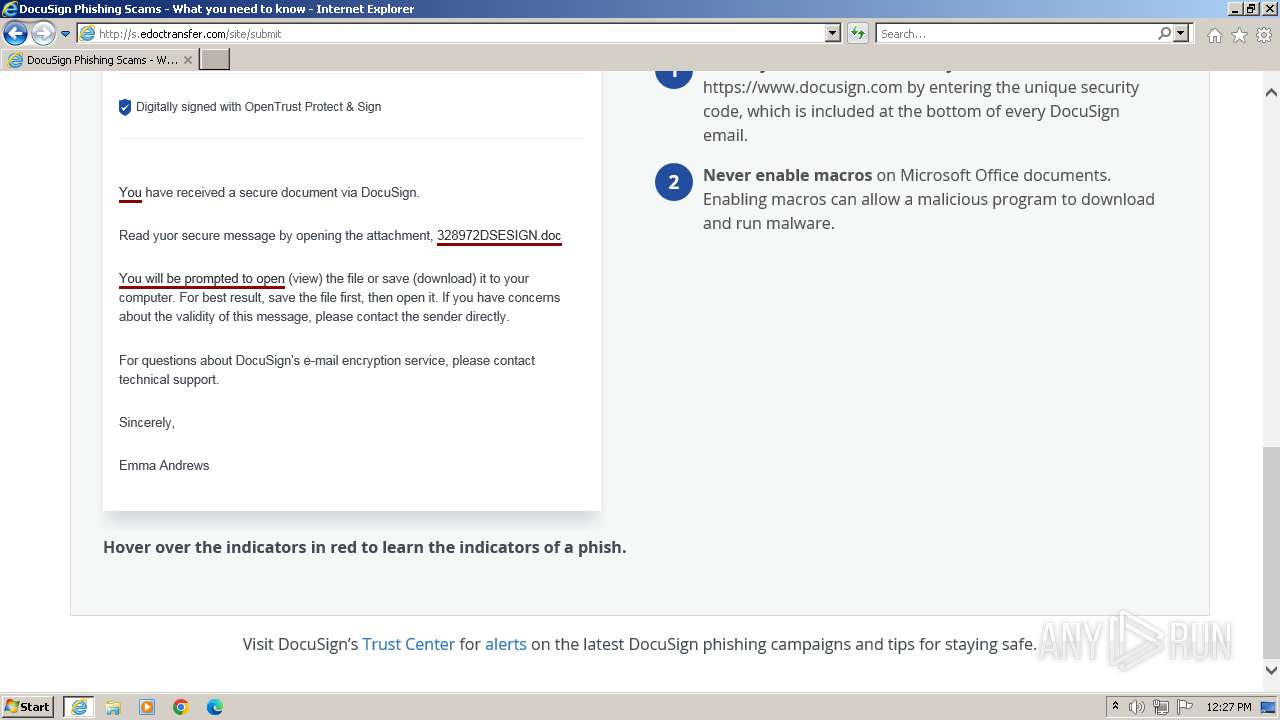This screenshot has width=1280, height=720.
Task: Click "Never enable macros" bold text
Action: [787, 175]
